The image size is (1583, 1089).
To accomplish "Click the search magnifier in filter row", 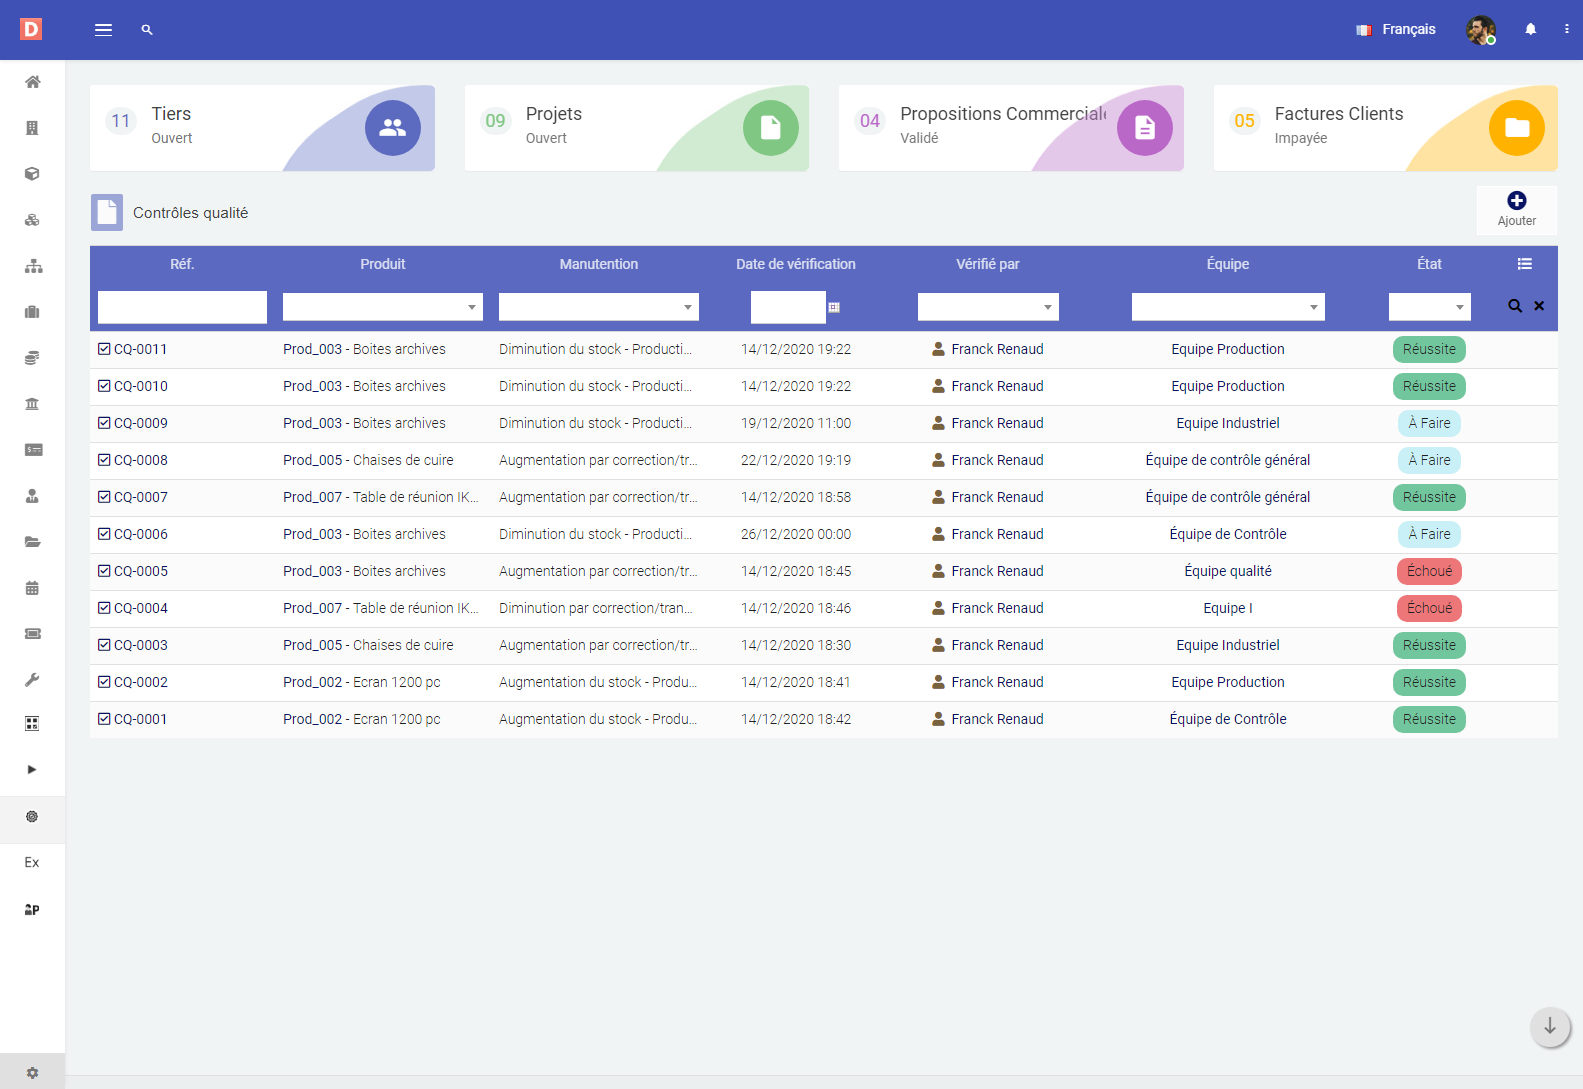I will 1515,306.
